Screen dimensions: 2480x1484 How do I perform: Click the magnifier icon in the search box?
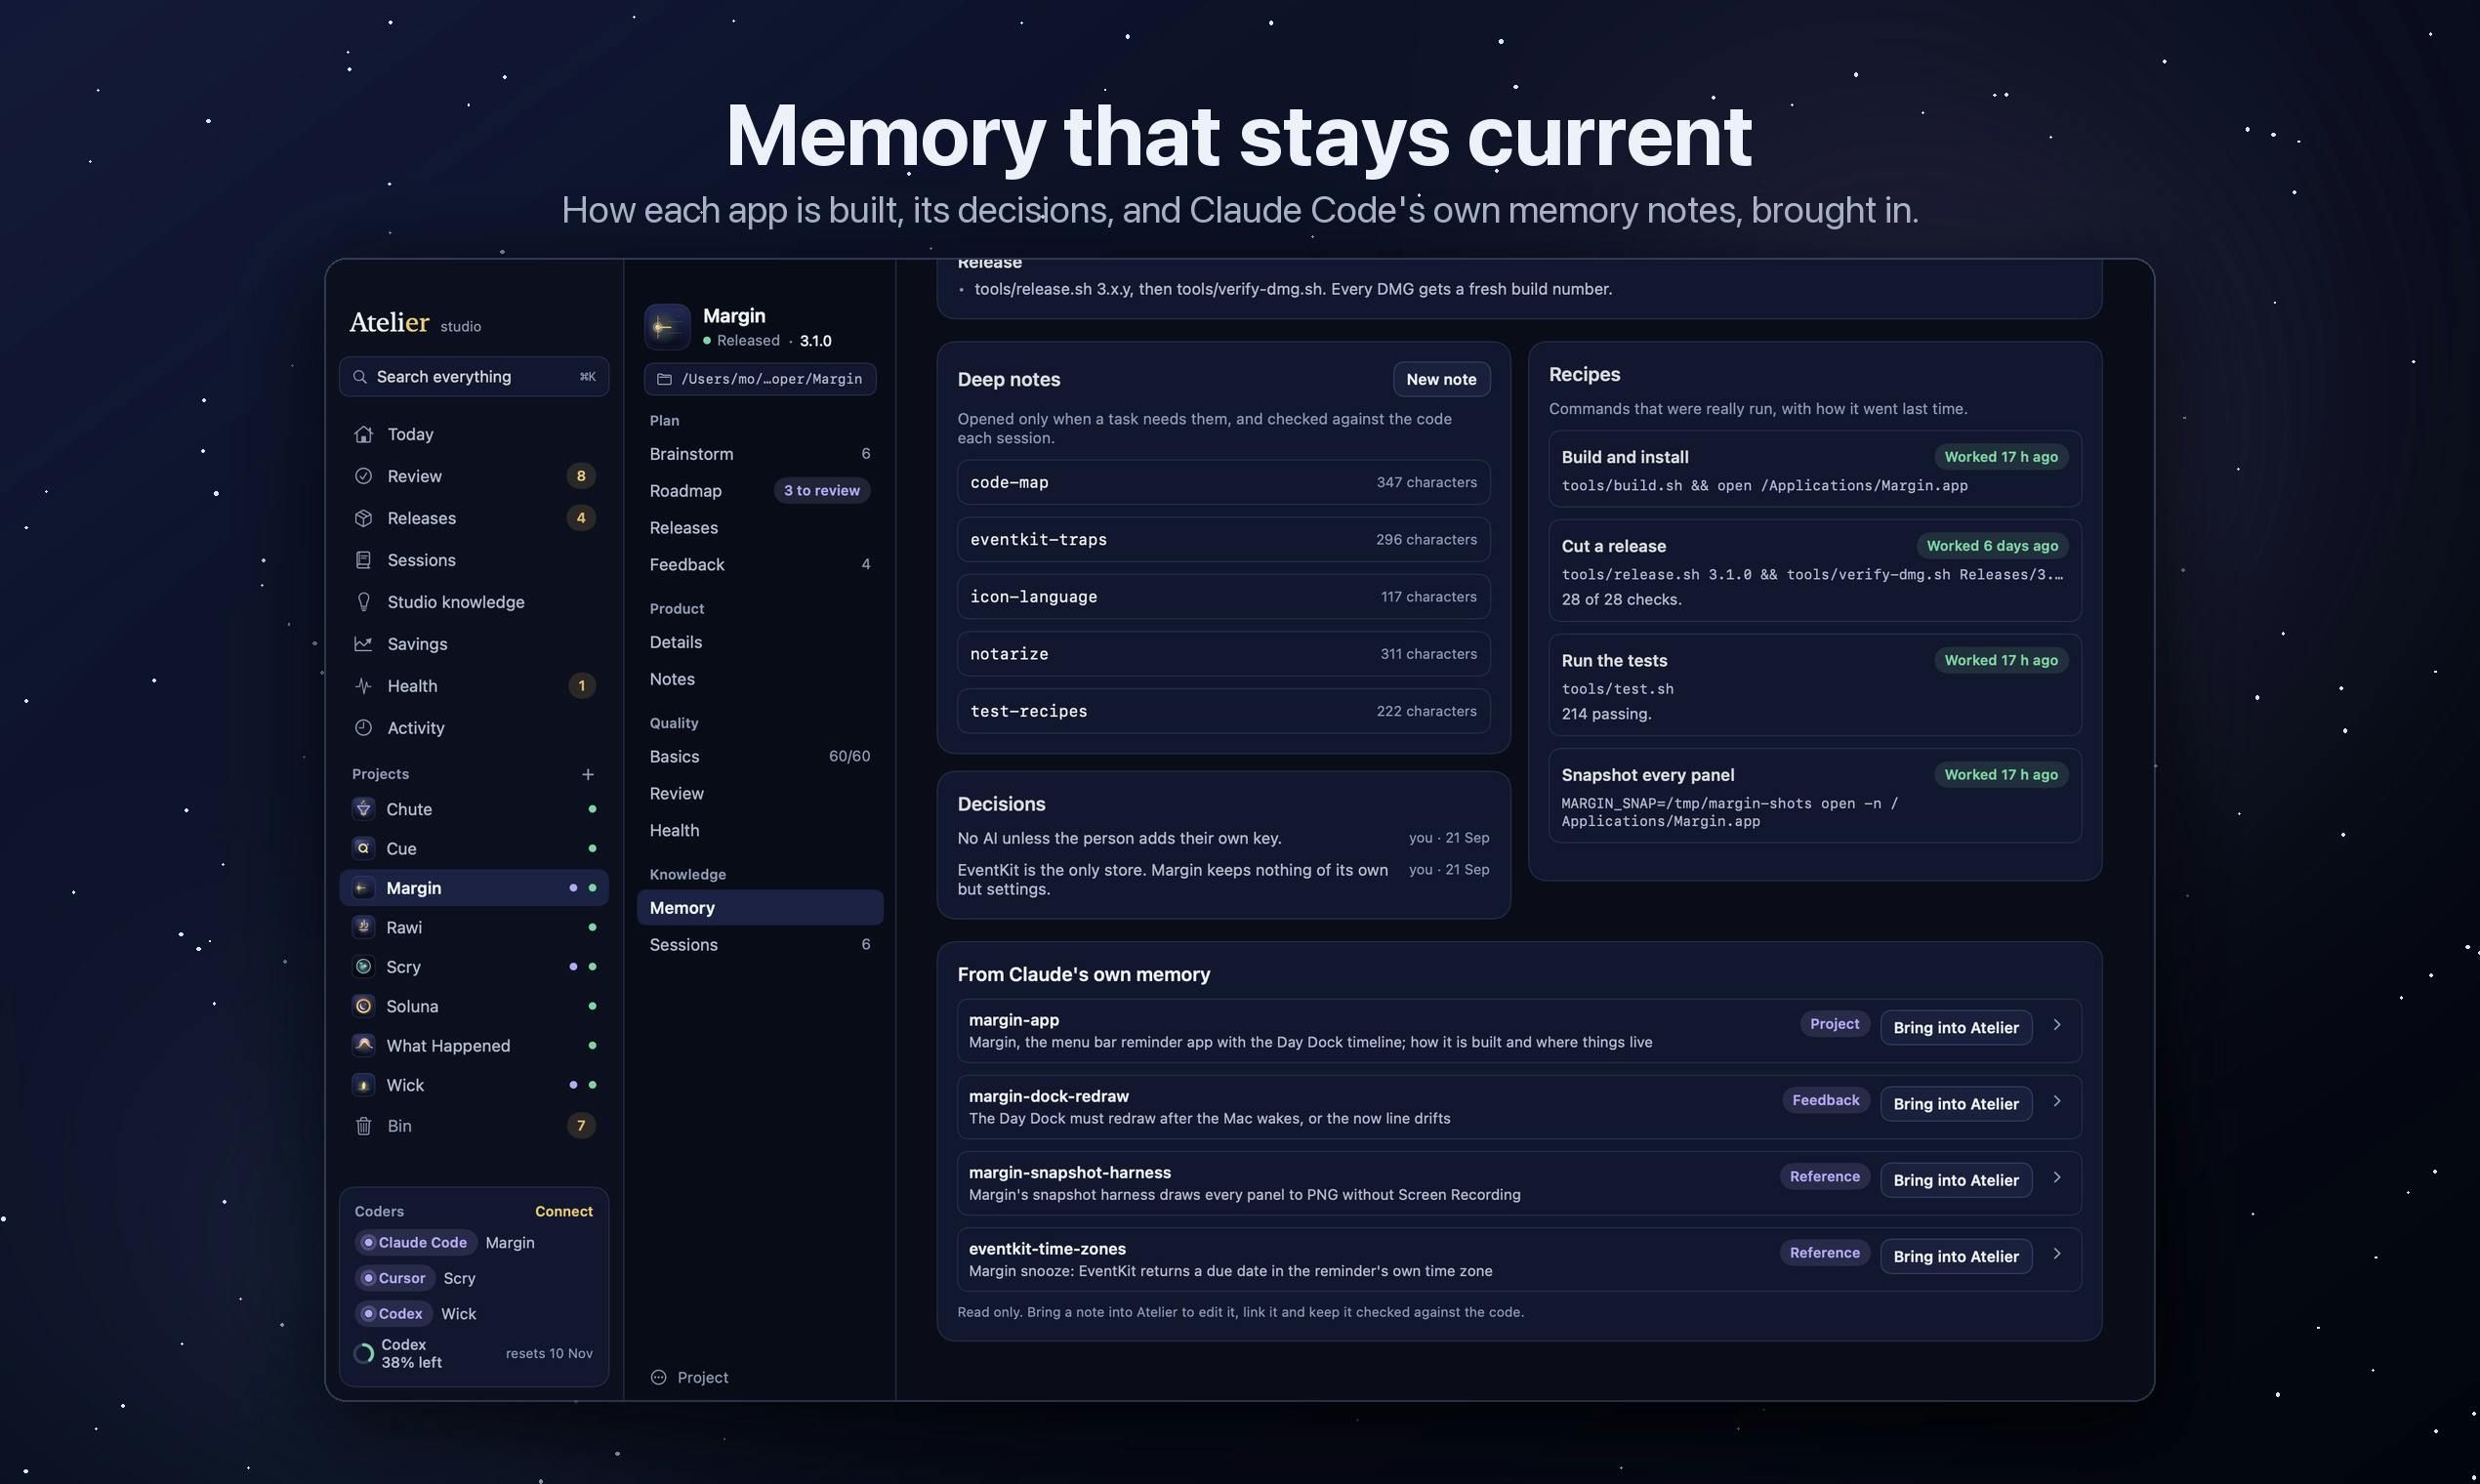(360, 377)
